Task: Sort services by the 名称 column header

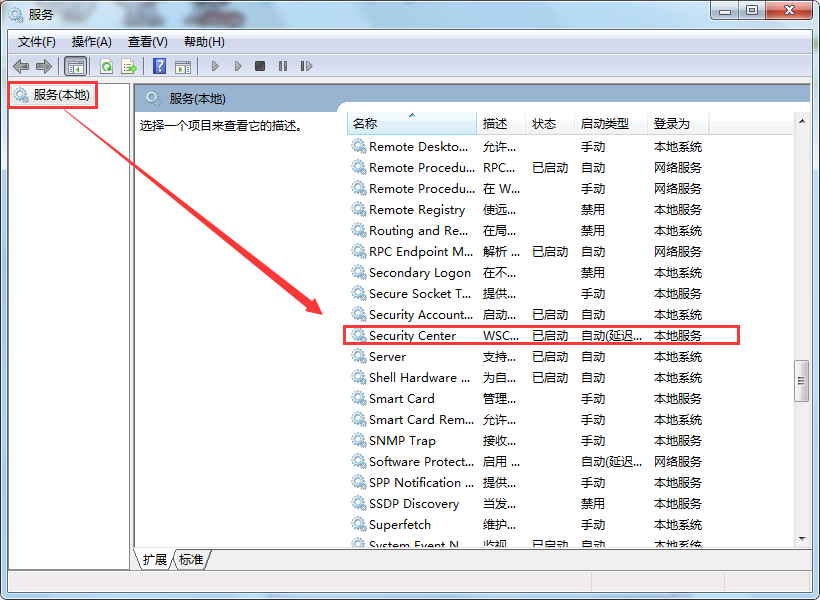Action: pos(410,124)
